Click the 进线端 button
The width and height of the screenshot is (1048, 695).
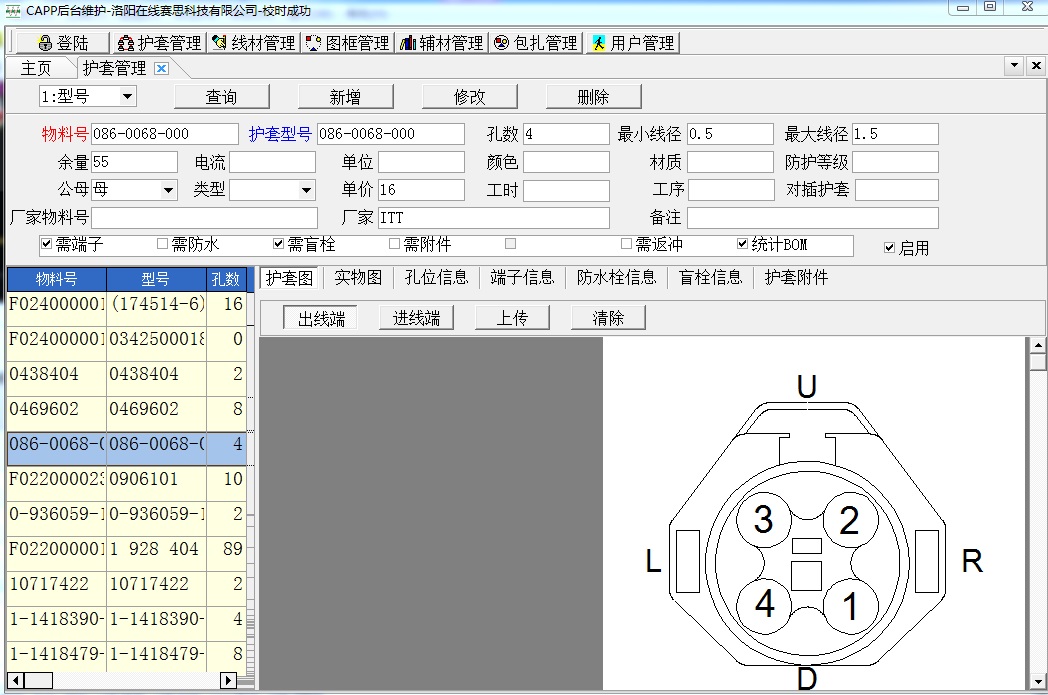(416, 318)
